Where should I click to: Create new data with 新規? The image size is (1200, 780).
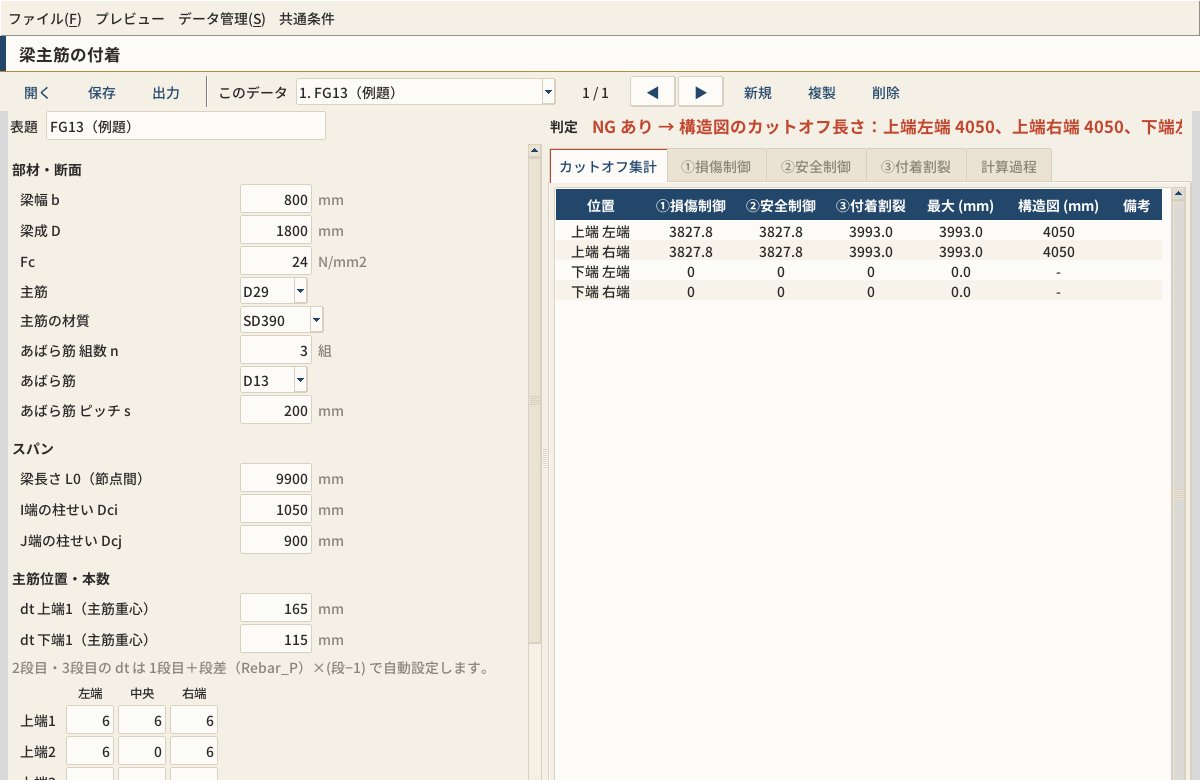pos(757,93)
